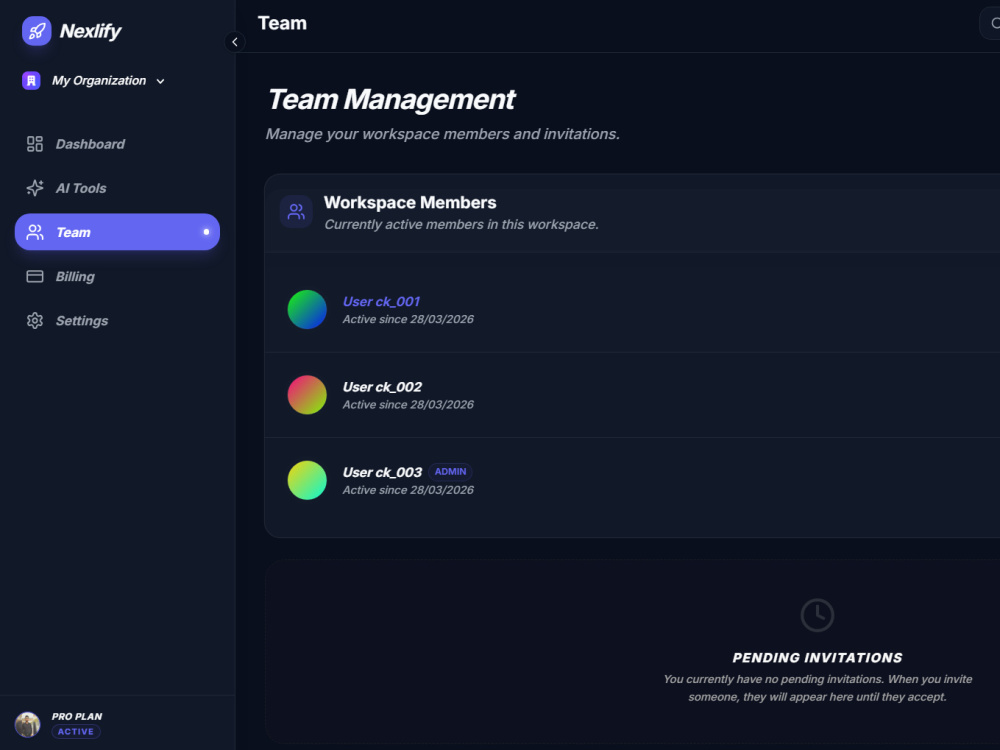
Task: Click the Nexlify brand name
Action: pyautogui.click(x=90, y=31)
